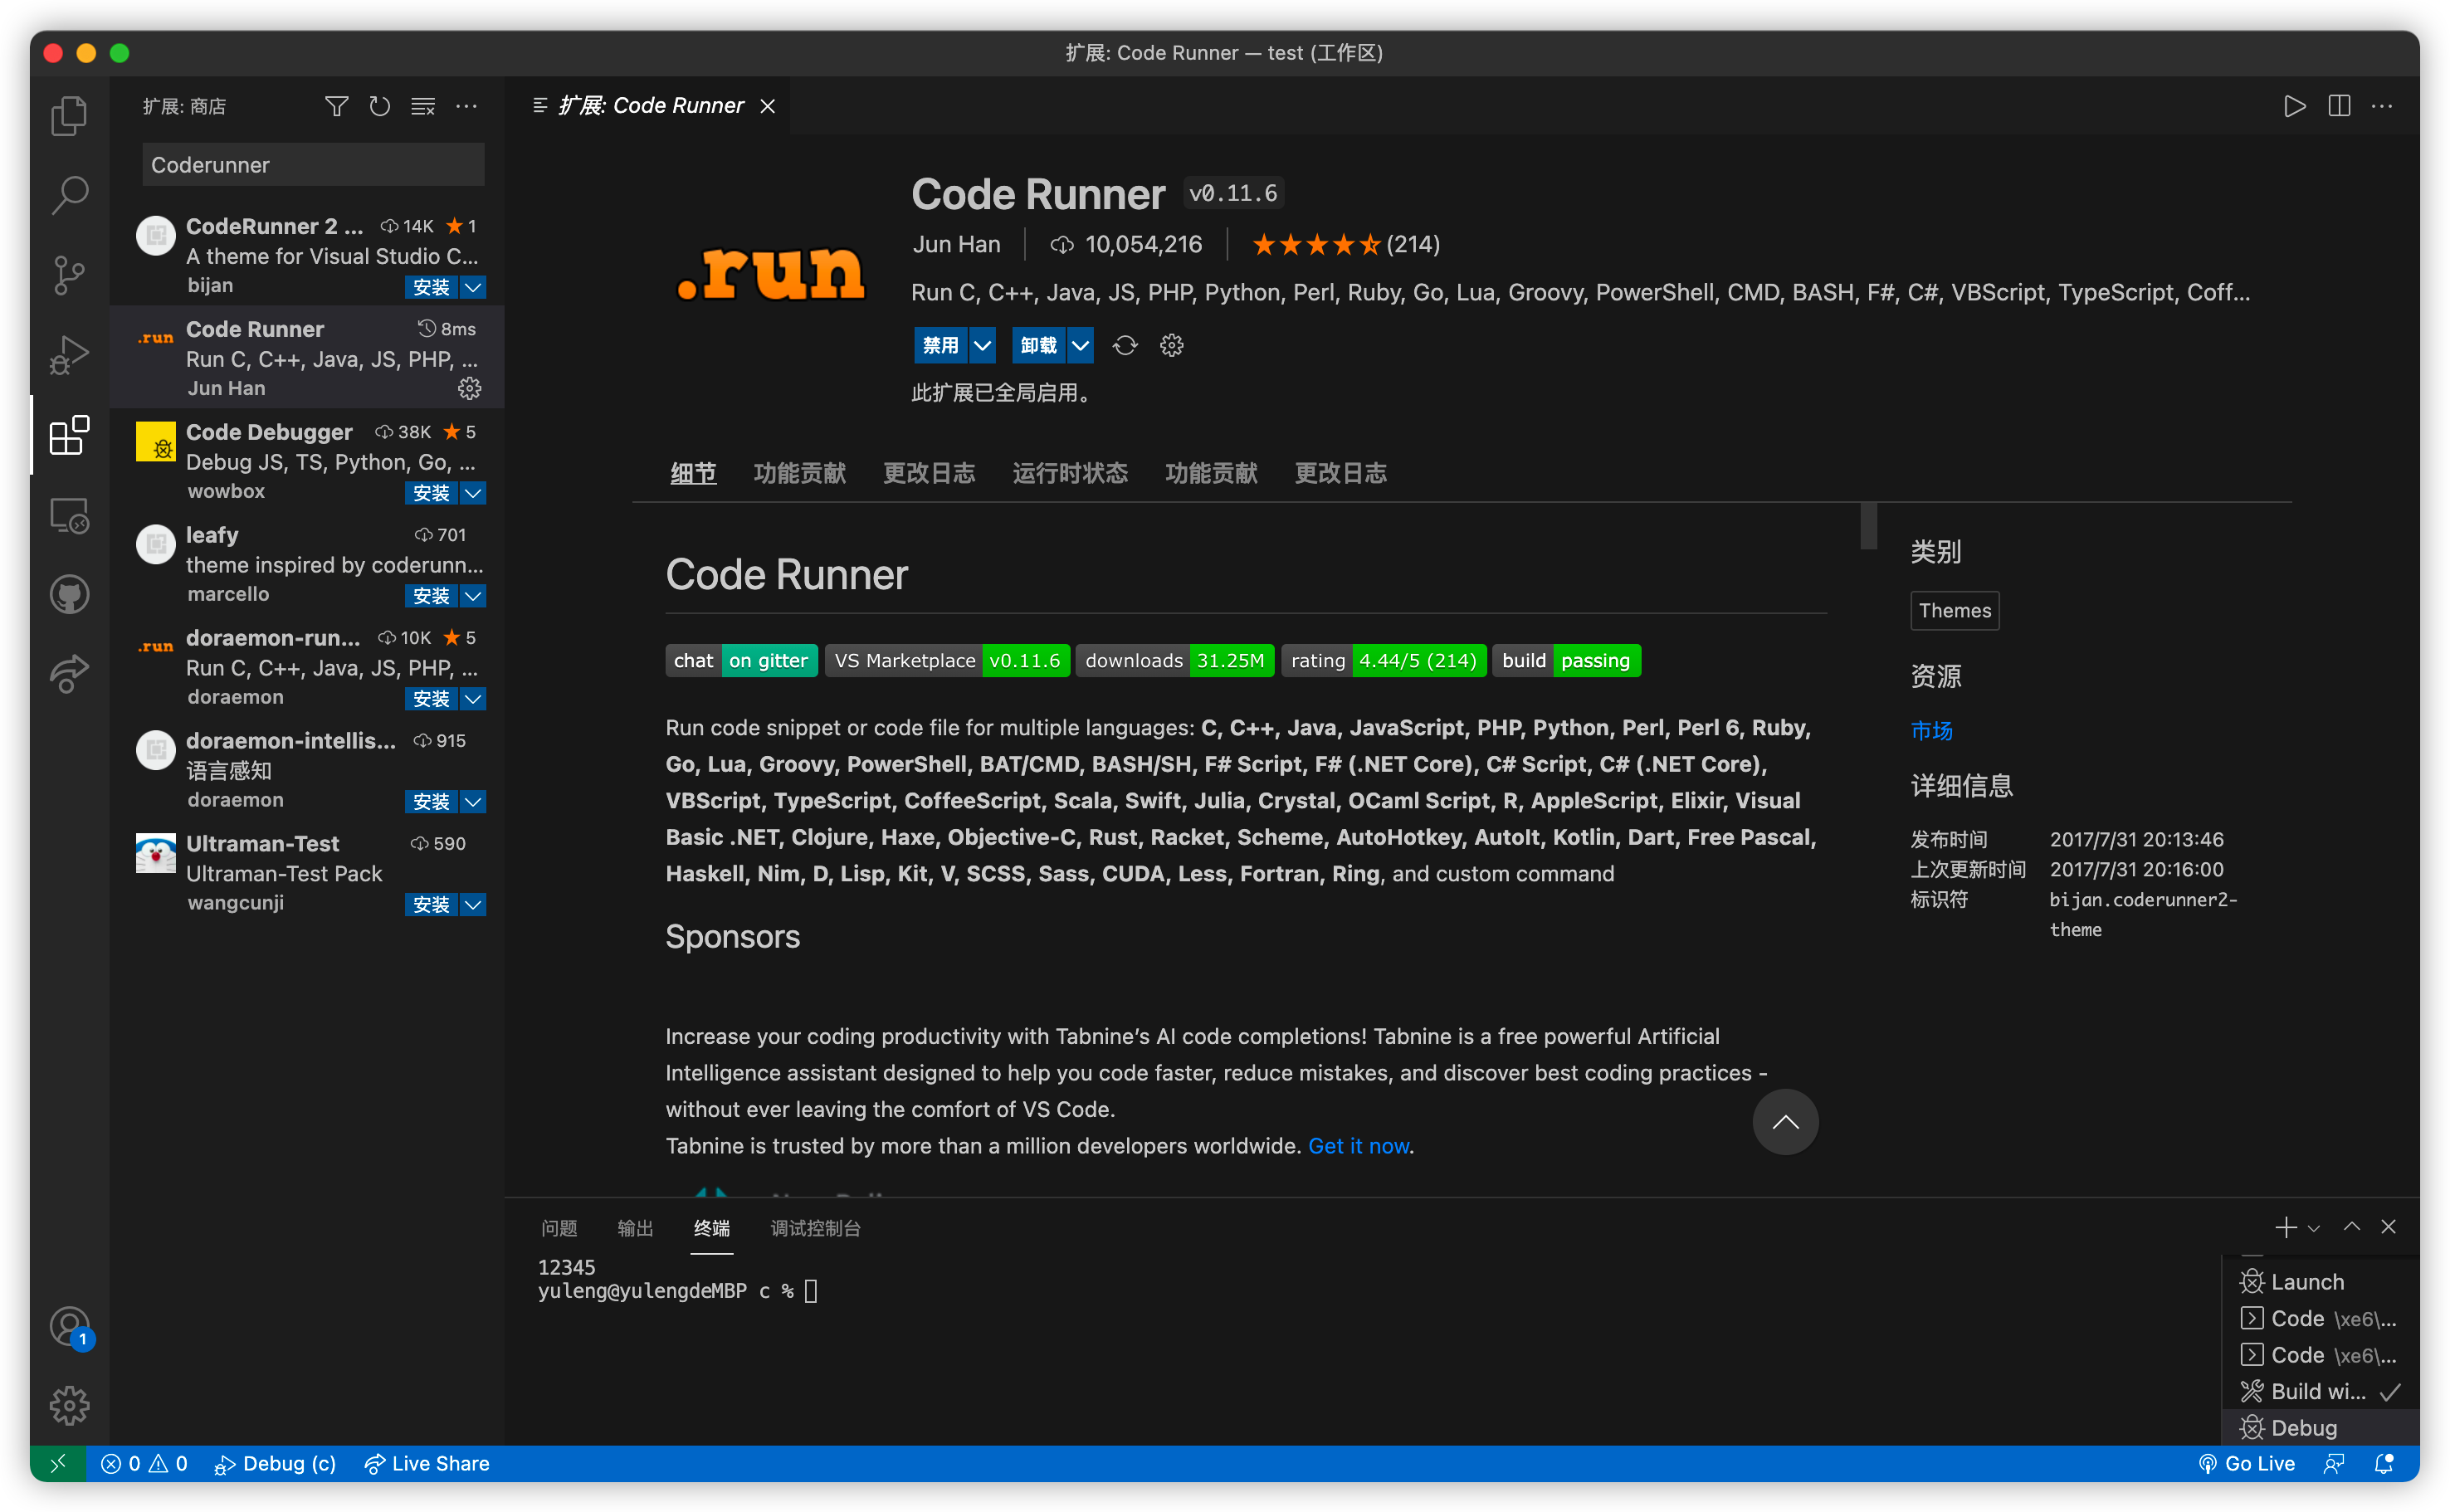Open install dropdown for Ultraman-Test

pyautogui.click(x=473, y=905)
